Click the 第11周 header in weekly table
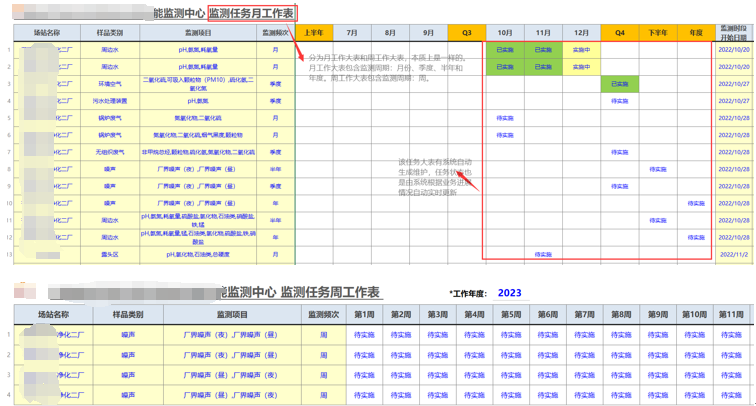The image size is (756, 406). pos(730,314)
